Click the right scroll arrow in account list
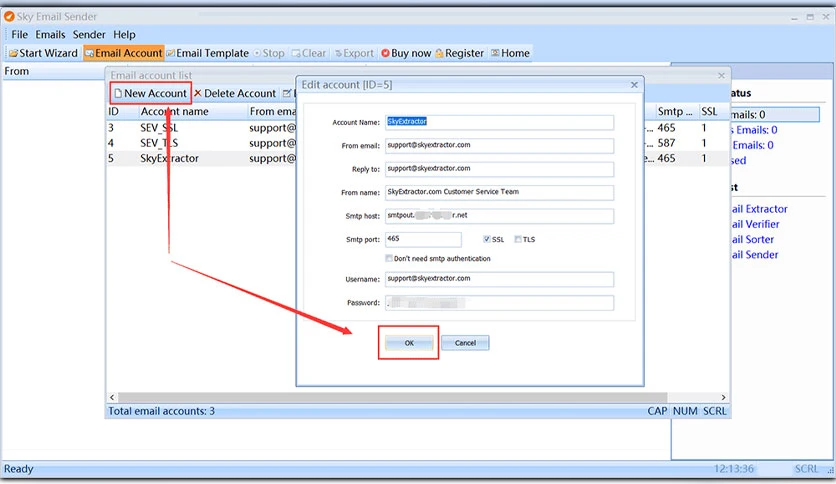The width and height of the screenshot is (836, 484). click(723, 397)
